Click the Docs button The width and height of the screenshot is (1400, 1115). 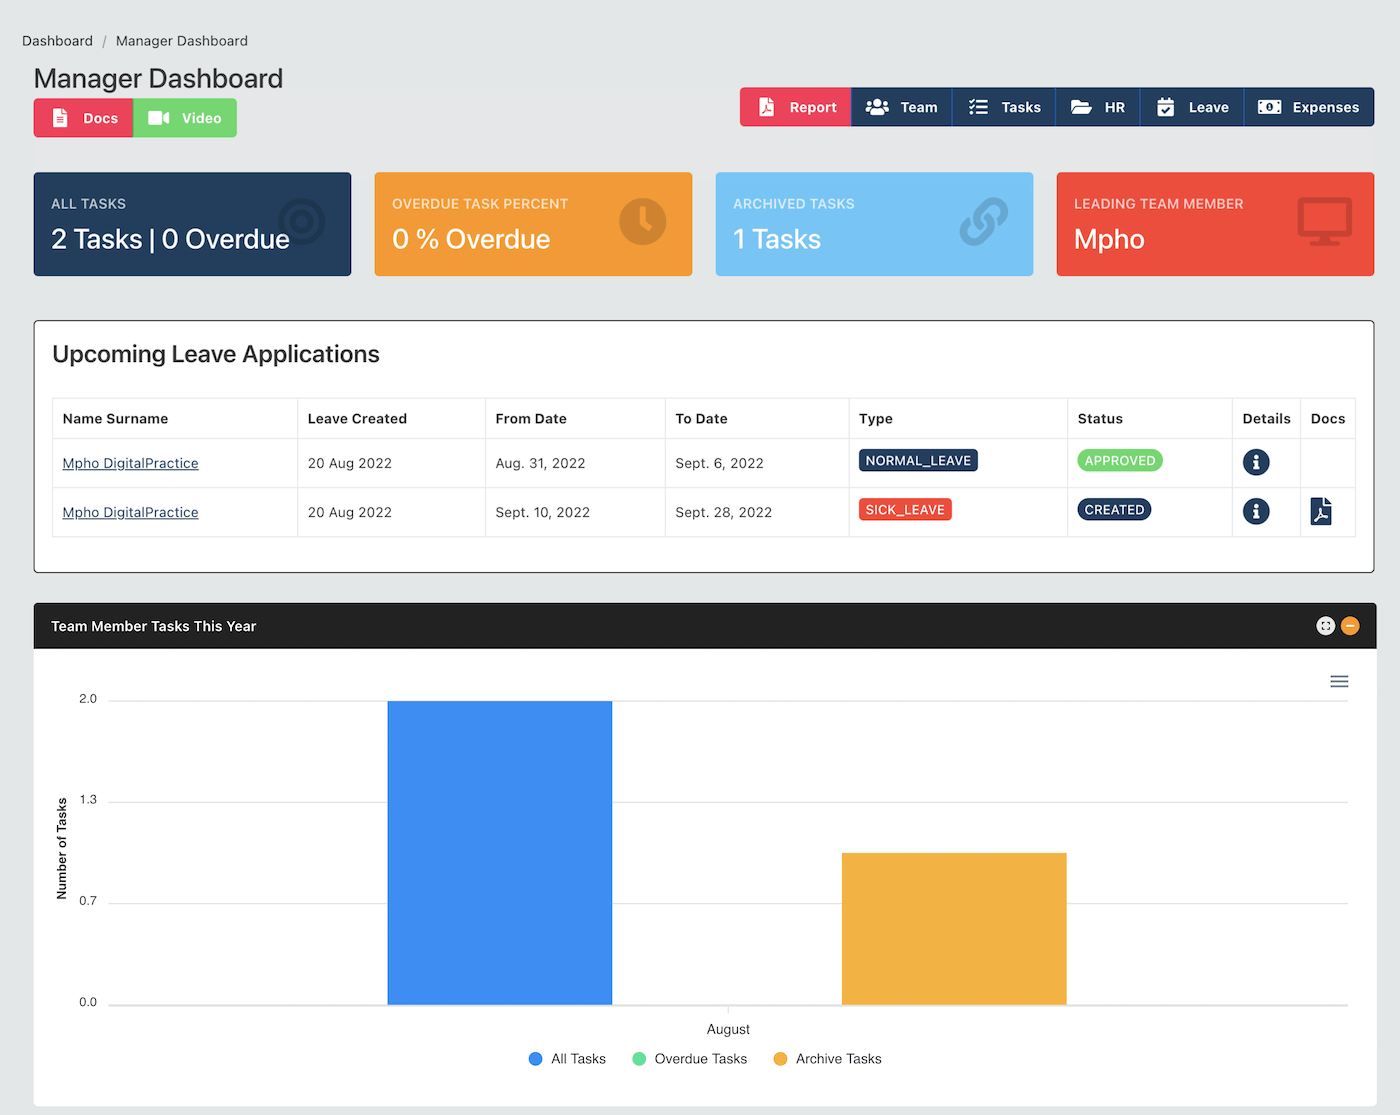pyautogui.click(x=83, y=118)
